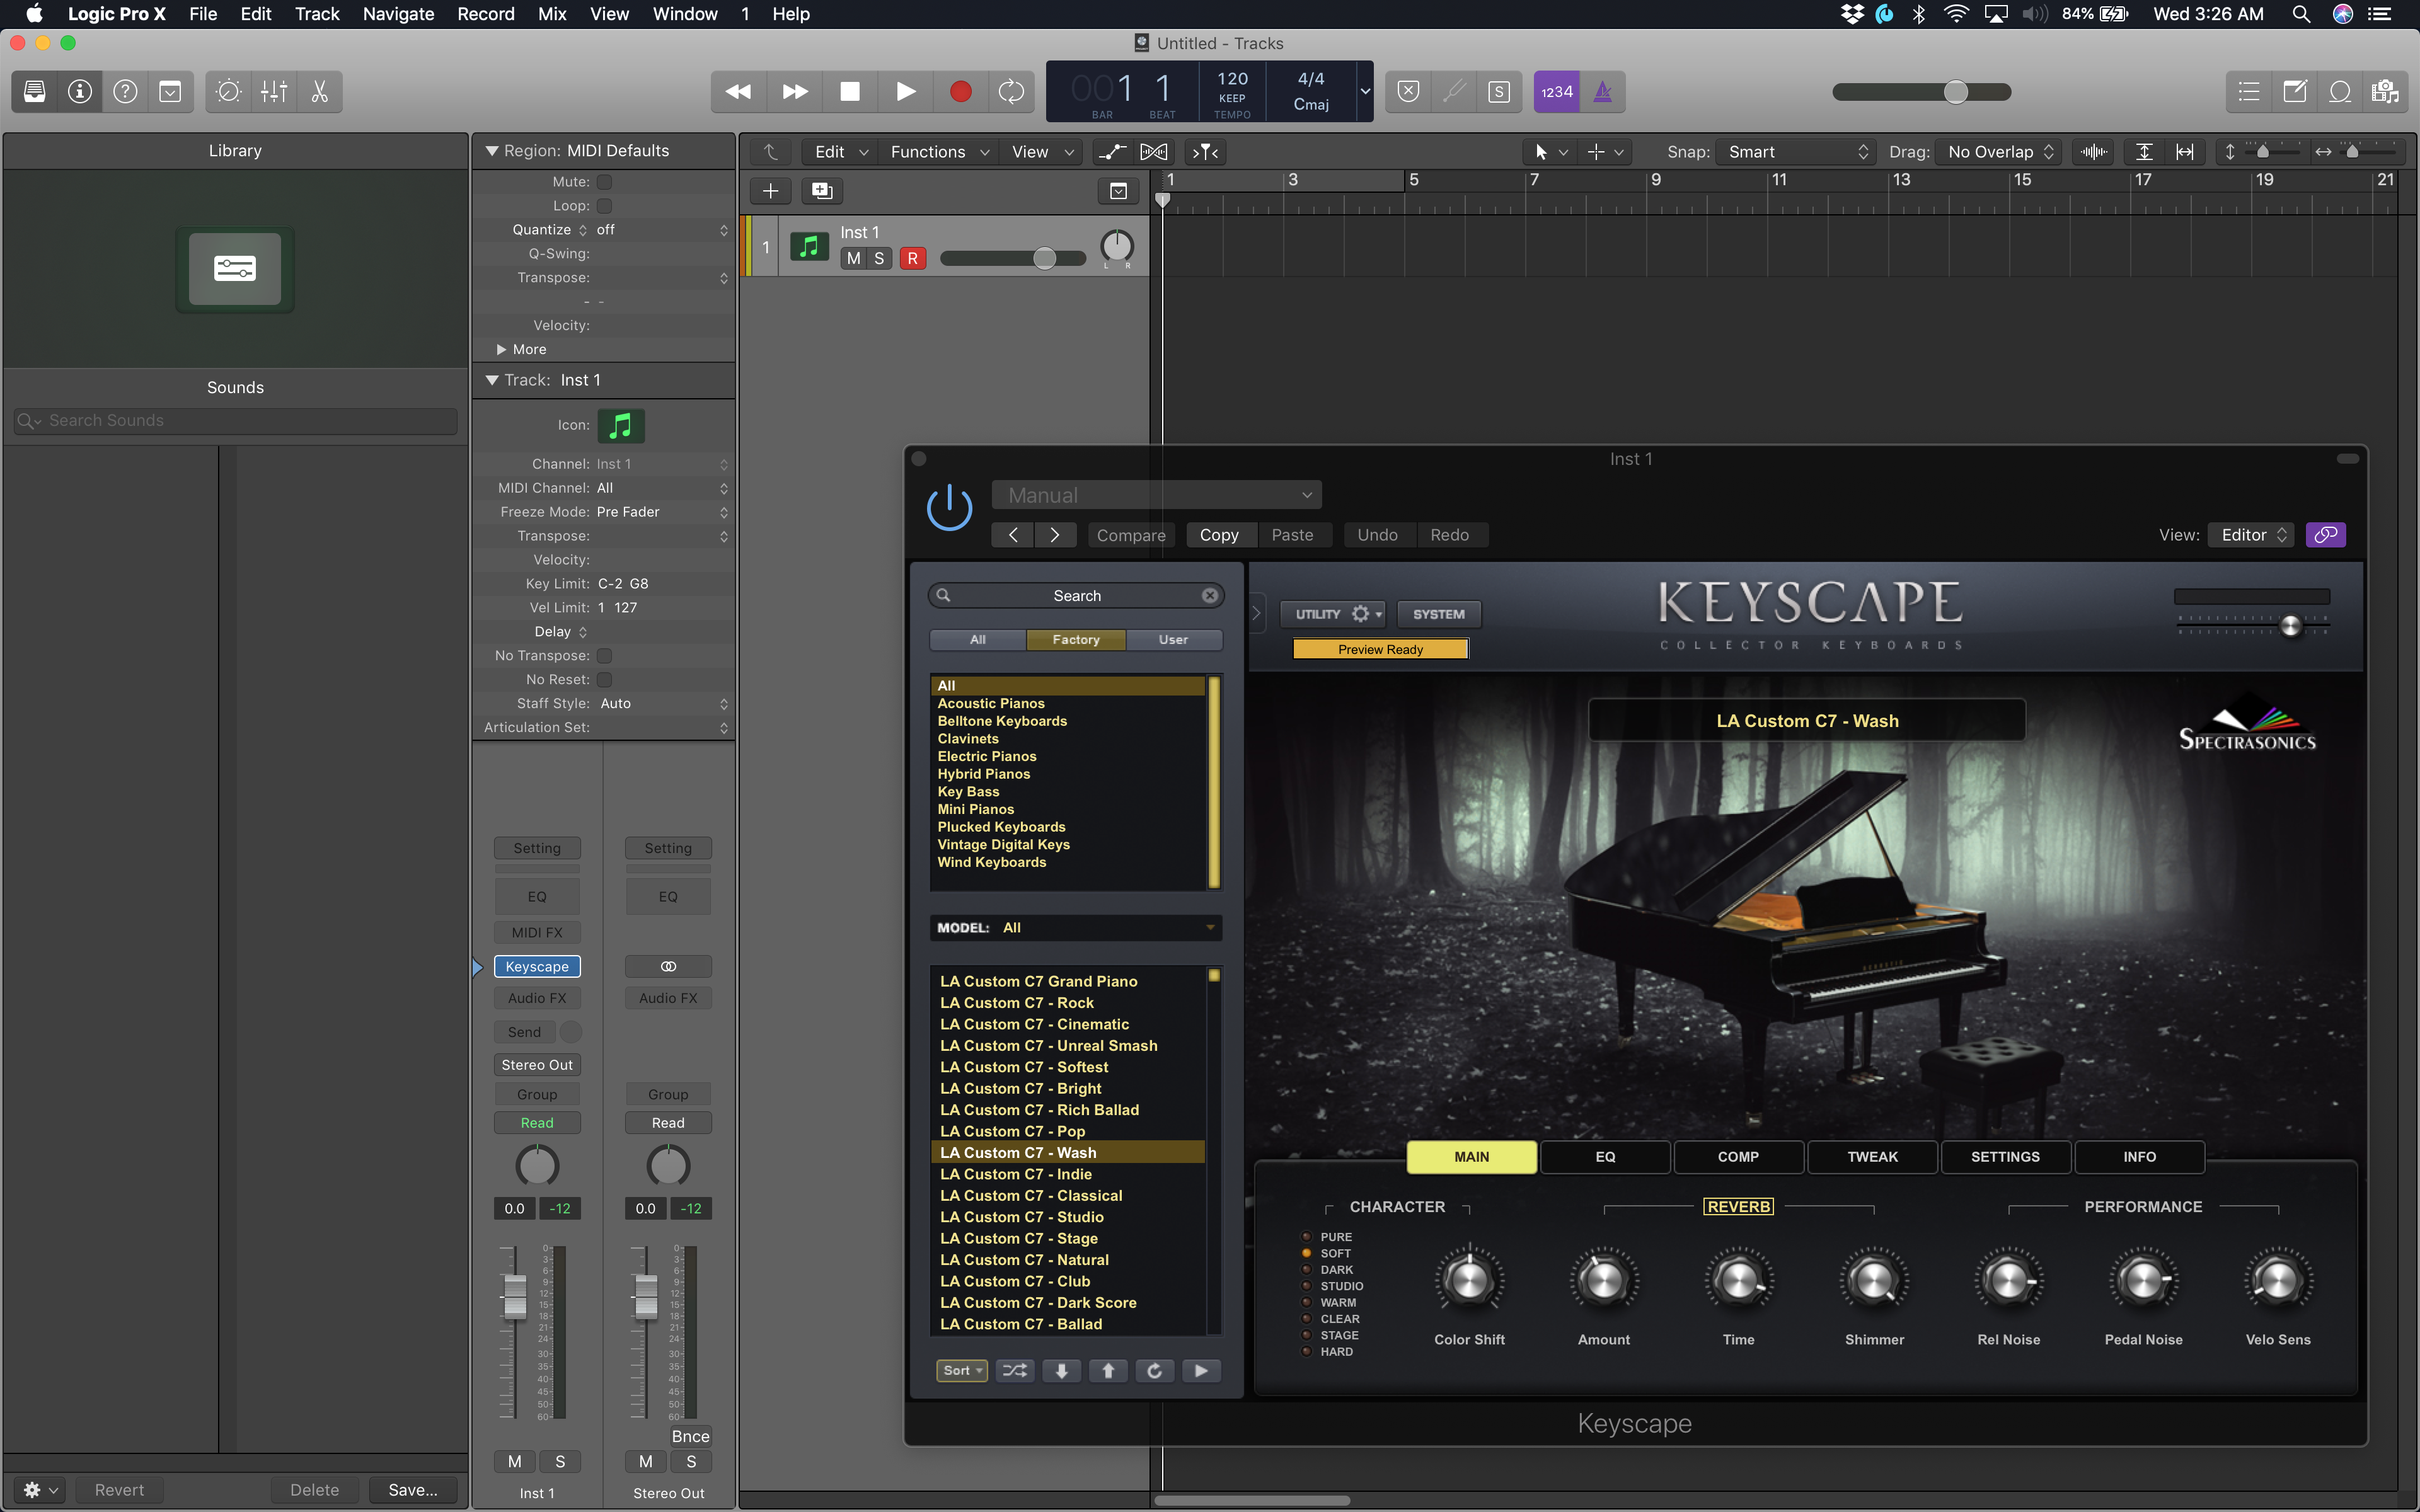The height and width of the screenshot is (1512, 2420).
Task: Enable the Mute checkbox in Region inspector
Action: pos(604,182)
